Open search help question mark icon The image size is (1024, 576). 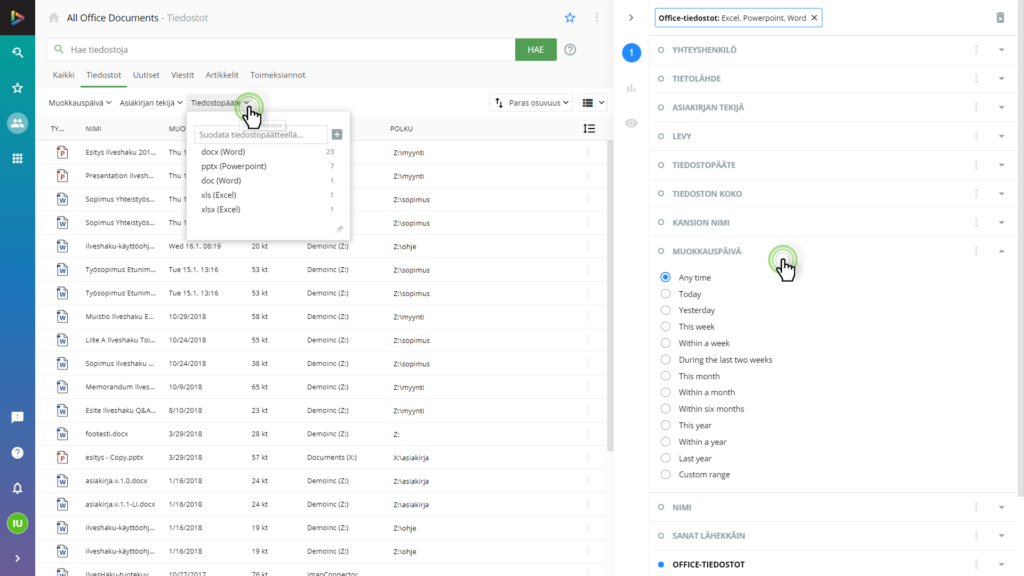pyautogui.click(x=570, y=50)
